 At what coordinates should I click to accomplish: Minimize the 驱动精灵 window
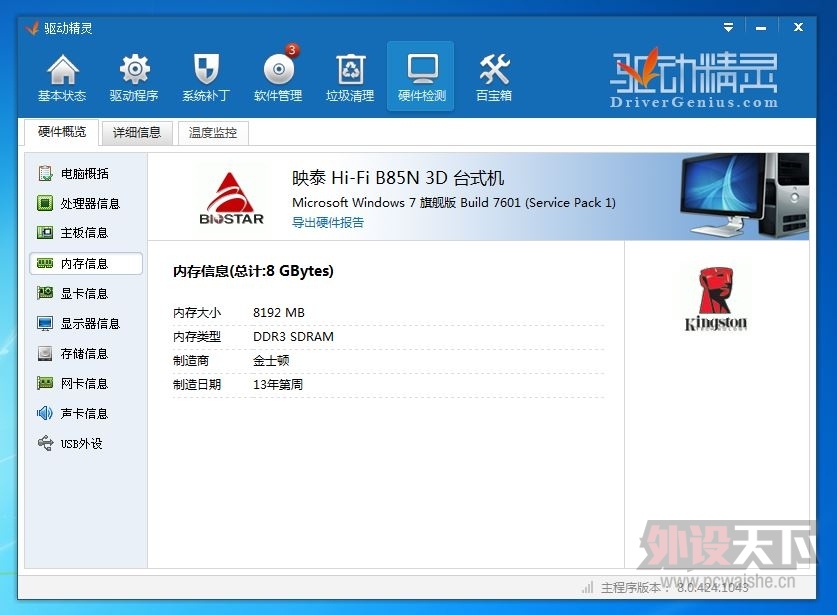[x=761, y=27]
